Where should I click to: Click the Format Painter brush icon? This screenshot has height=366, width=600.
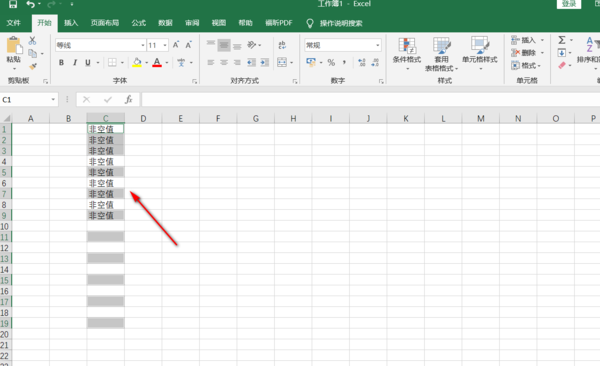point(33,66)
